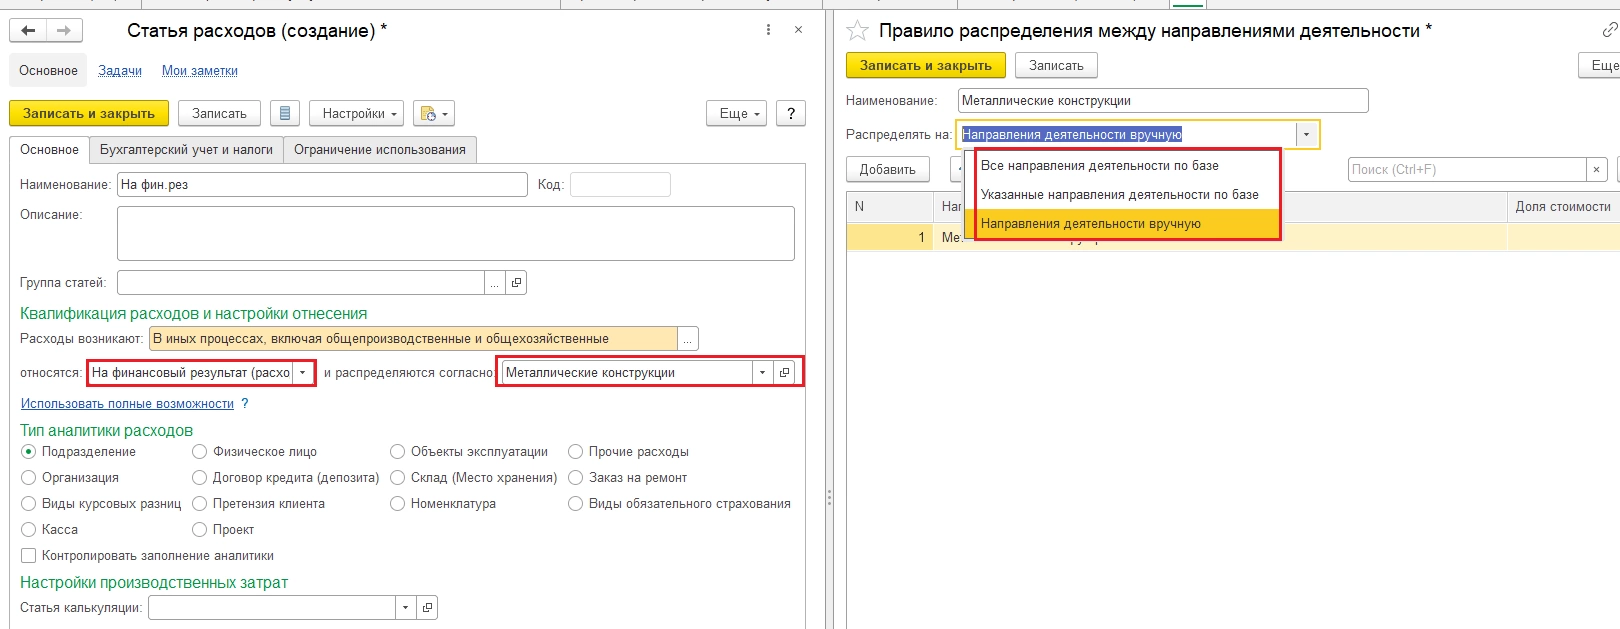Focus rule Наименование field Металлические конструкции
The width and height of the screenshot is (1620, 629).
click(1163, 101)
